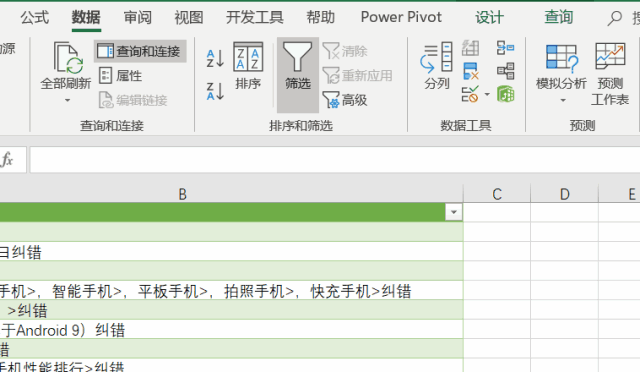
Task: Click the Relationships icon
Action: click(506, 71)
